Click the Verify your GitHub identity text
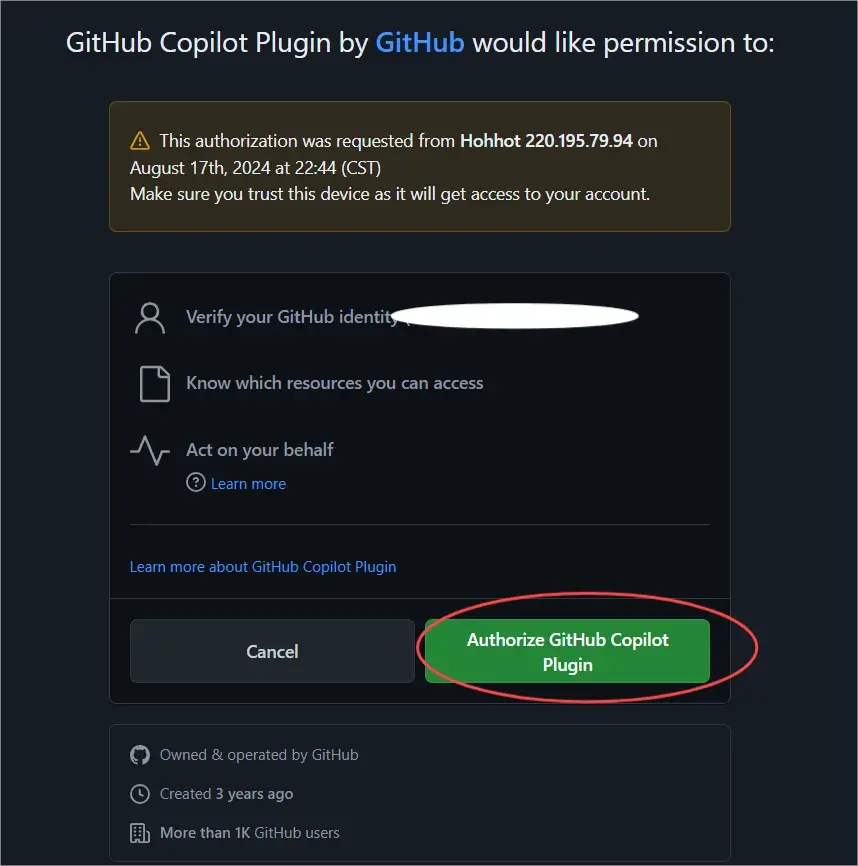Image resolution: width=858 pixels, height=866 pixels. click(292, 317)
